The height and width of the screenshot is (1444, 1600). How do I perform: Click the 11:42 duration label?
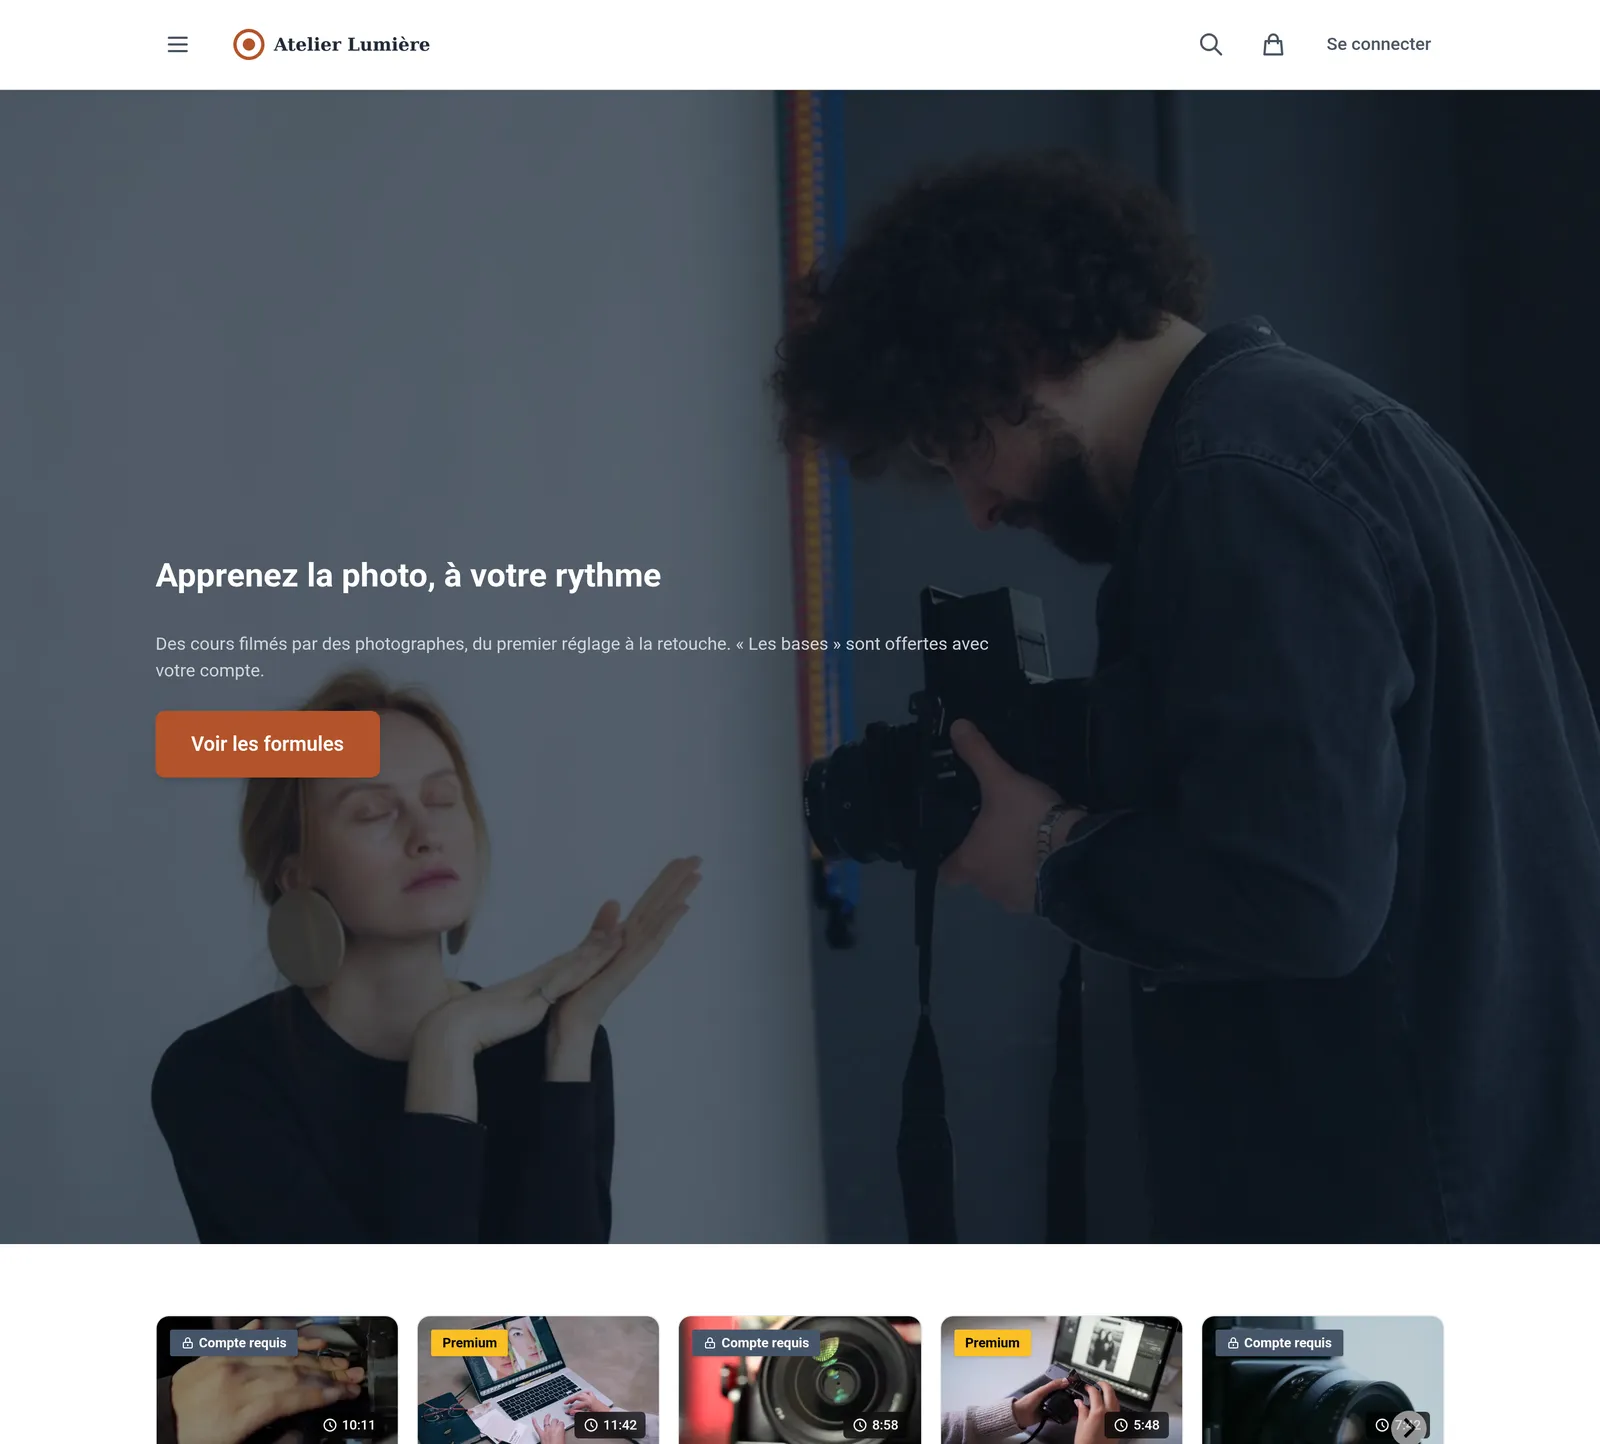coord(610,1425)
